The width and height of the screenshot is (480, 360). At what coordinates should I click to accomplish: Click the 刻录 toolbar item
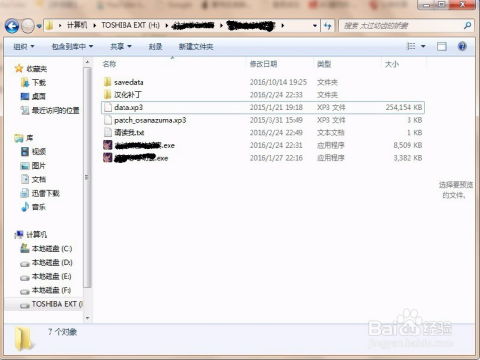click(x=155, y=47)
